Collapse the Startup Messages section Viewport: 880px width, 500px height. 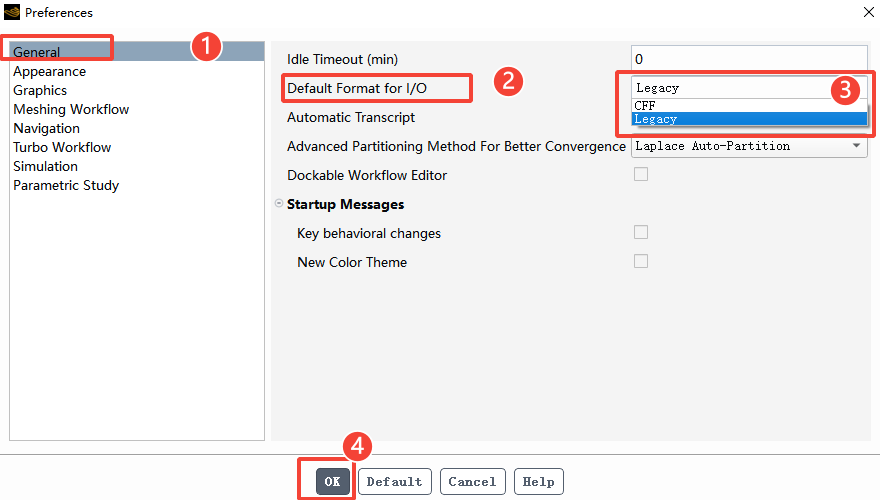278,204
